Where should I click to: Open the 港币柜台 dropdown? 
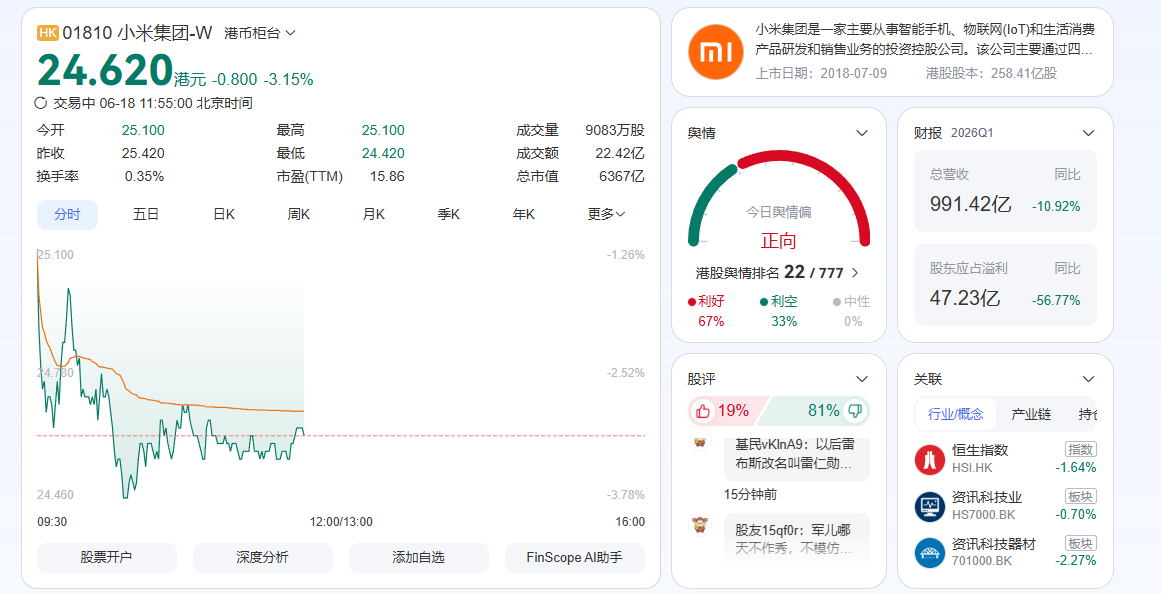tap(260, 33)
